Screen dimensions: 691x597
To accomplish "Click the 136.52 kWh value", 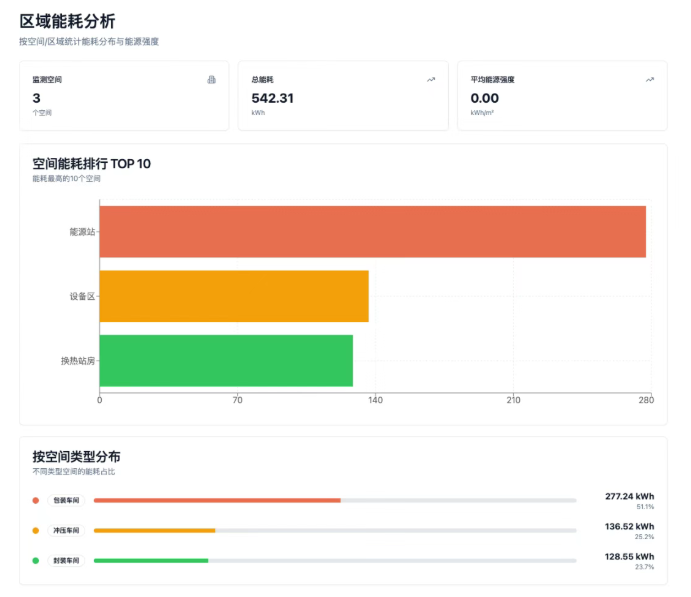I will coord(629,527).
